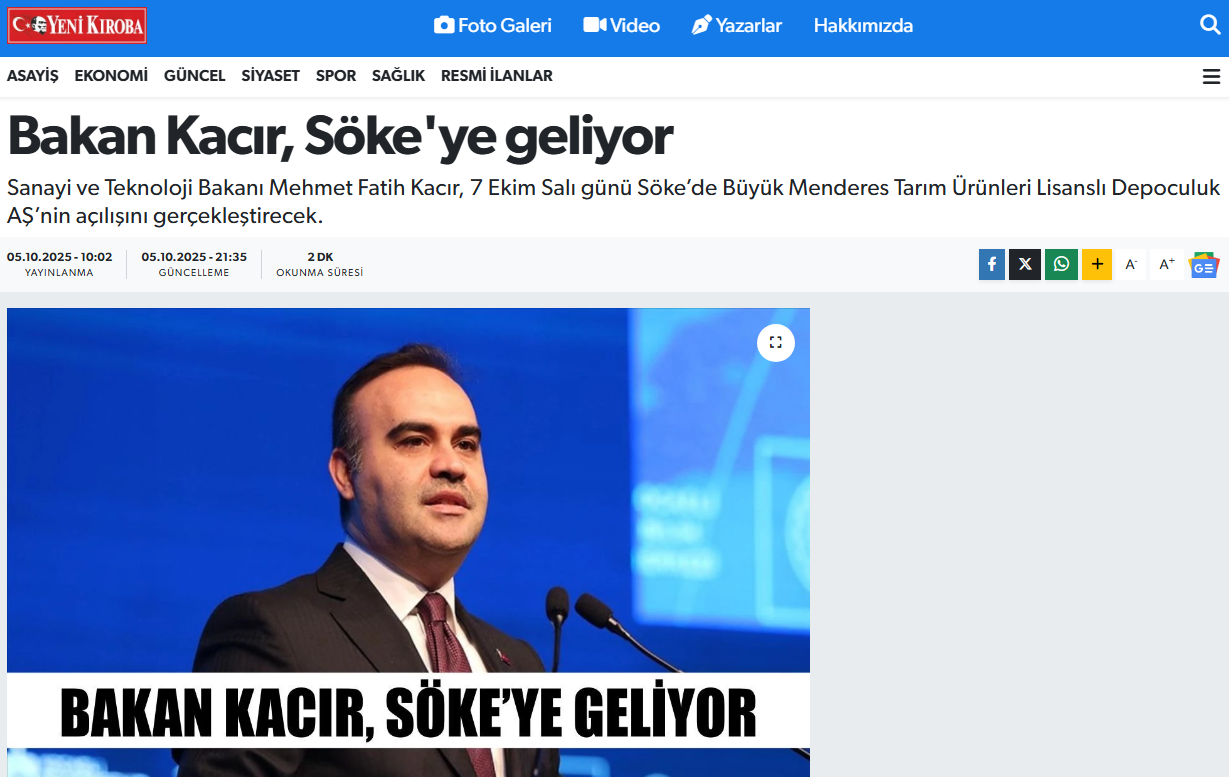This screenshot has height=777, width=1229.
Task: Decrease font size with A- button
Action: tap(1131, 264)
